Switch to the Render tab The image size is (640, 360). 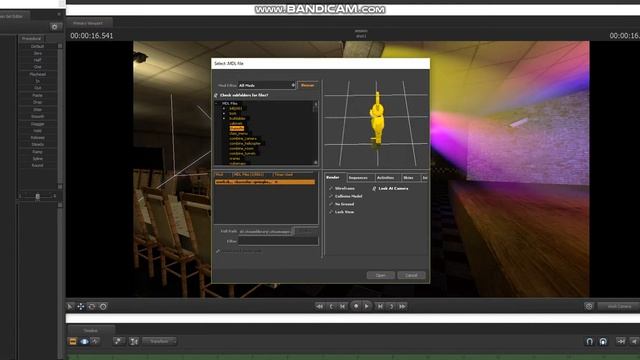(333, 178)
